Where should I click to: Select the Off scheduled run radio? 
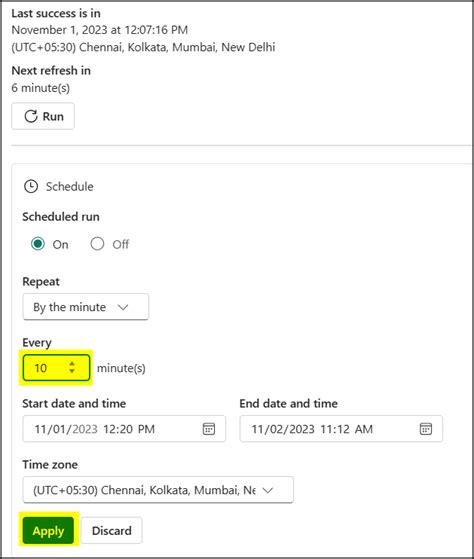(x=97, y=244)
